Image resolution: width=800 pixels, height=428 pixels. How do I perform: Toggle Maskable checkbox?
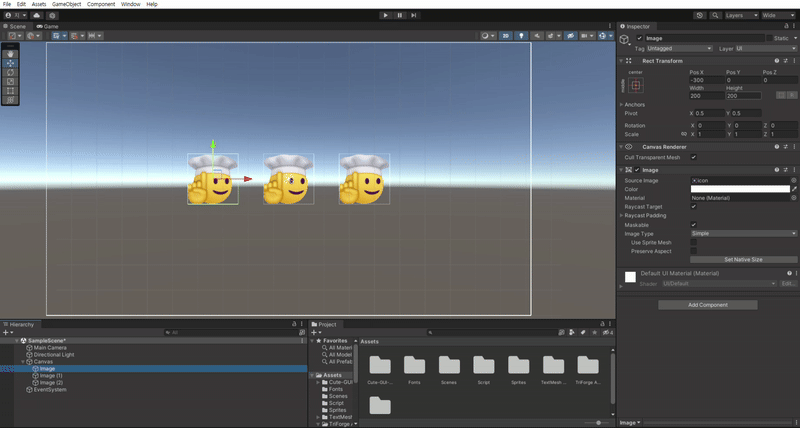coord(693,224)
